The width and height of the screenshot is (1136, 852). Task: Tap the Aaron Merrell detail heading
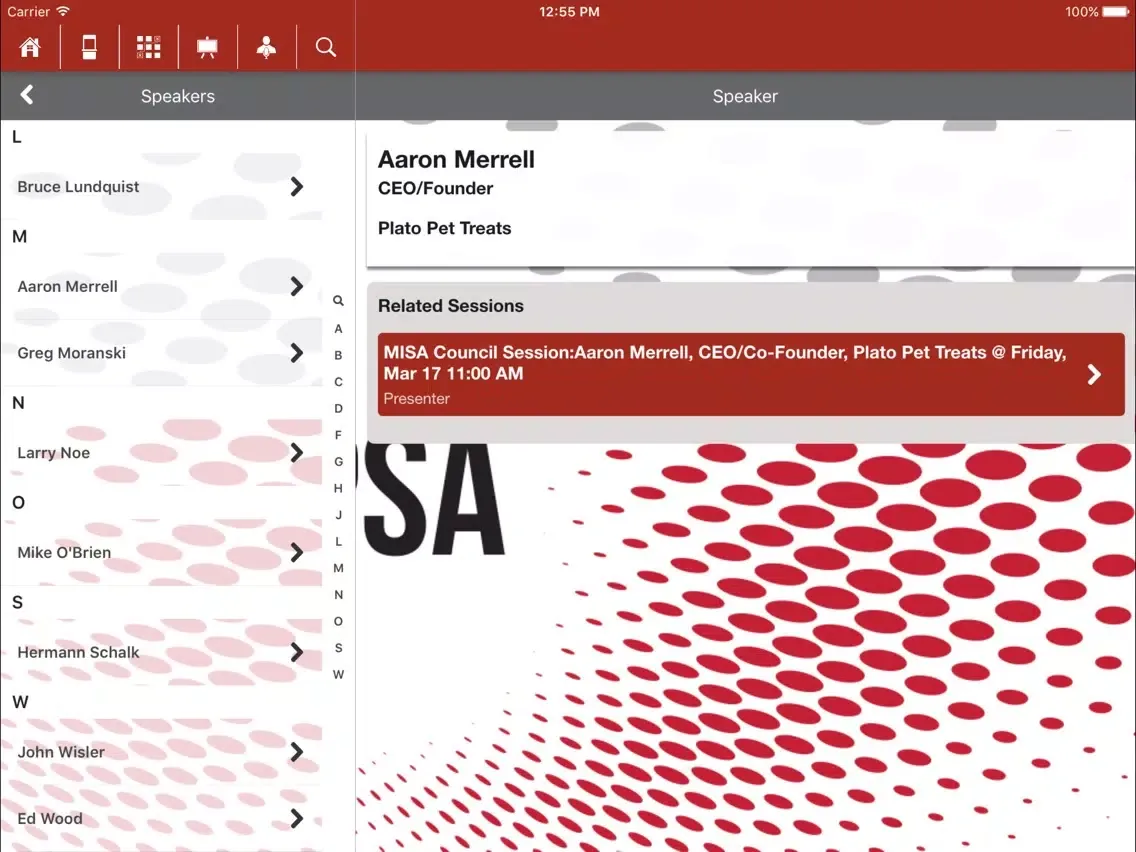pos(456,159)
